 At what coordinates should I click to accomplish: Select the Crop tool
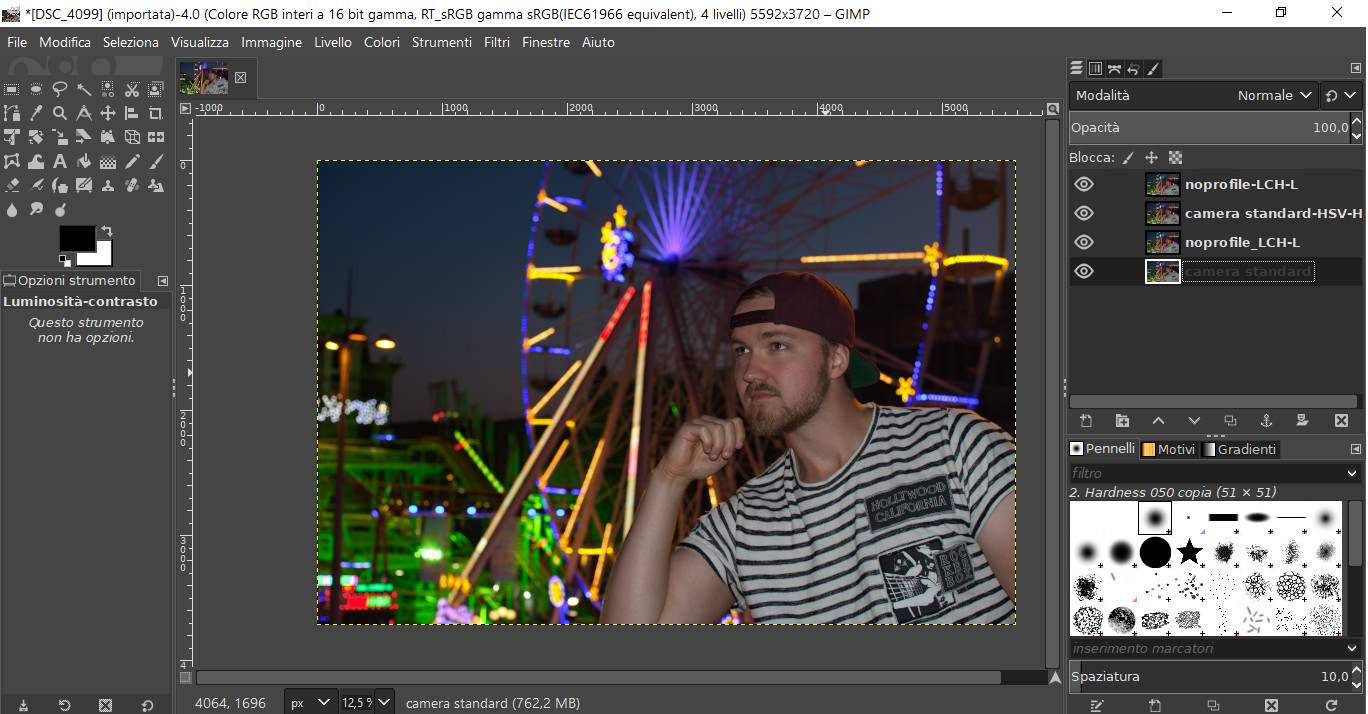[x=156, y=113]
